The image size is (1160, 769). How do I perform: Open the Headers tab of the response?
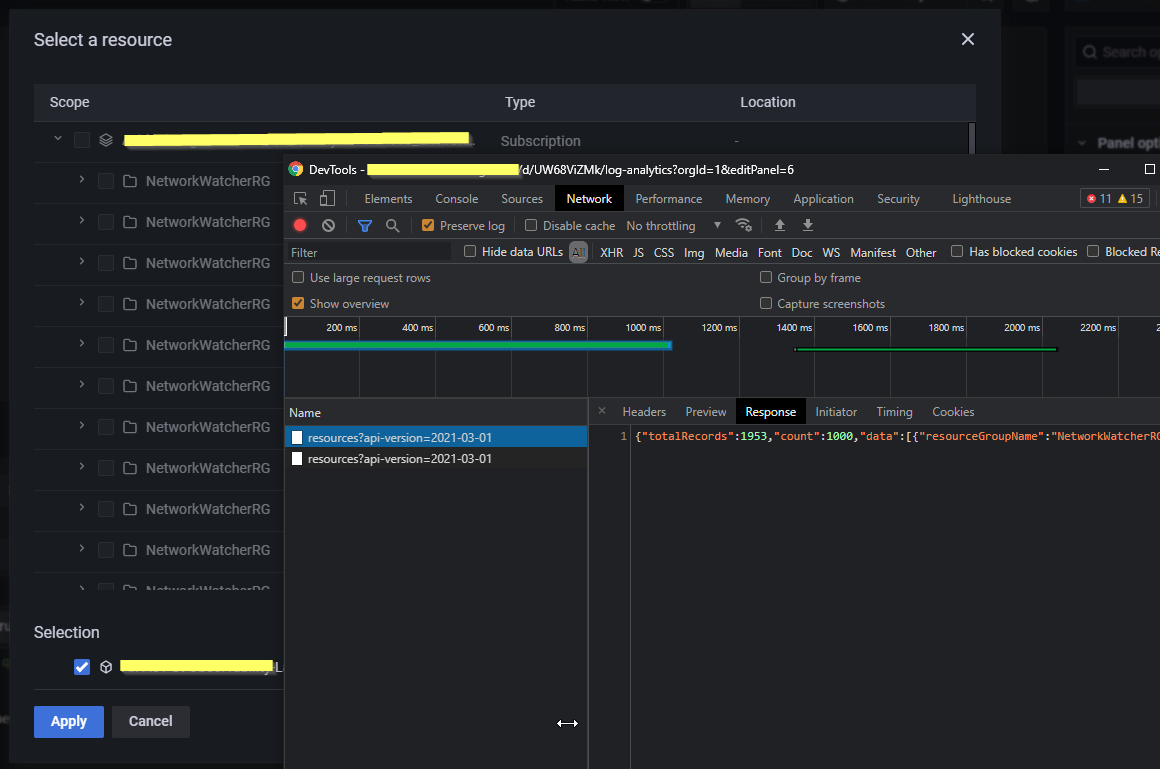[644, 411]
